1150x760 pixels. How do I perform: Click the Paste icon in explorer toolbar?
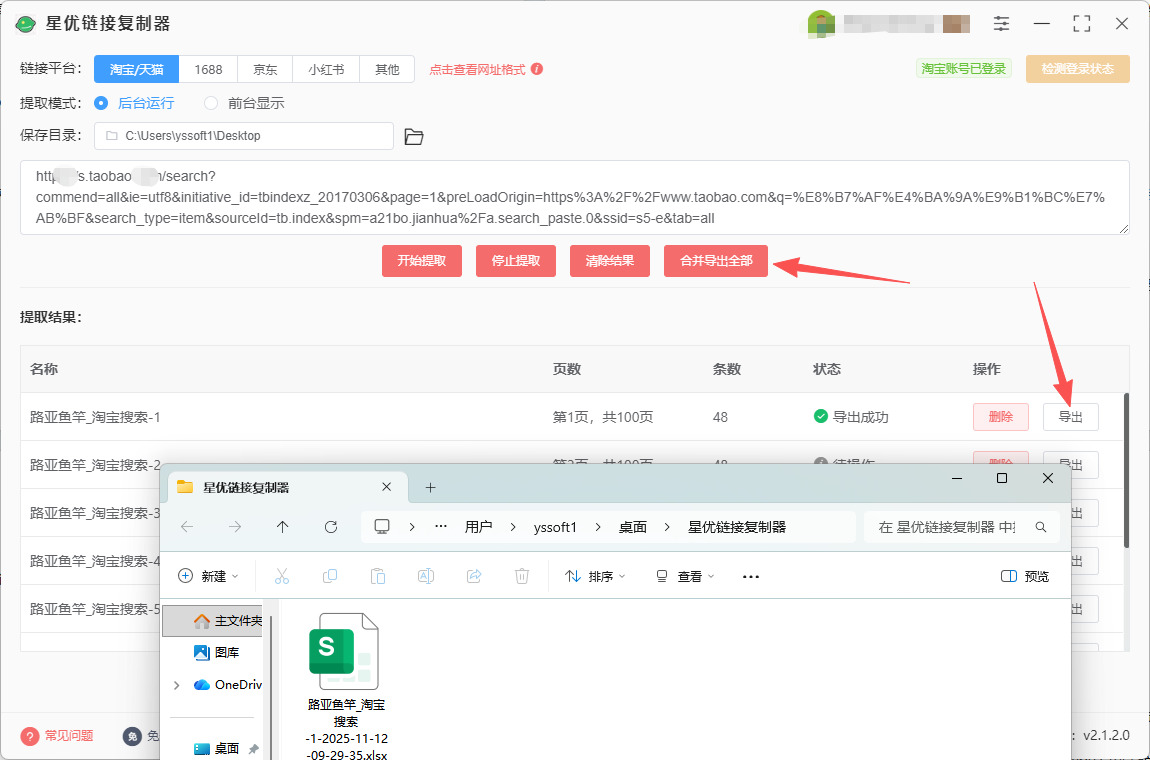[378, 577]
